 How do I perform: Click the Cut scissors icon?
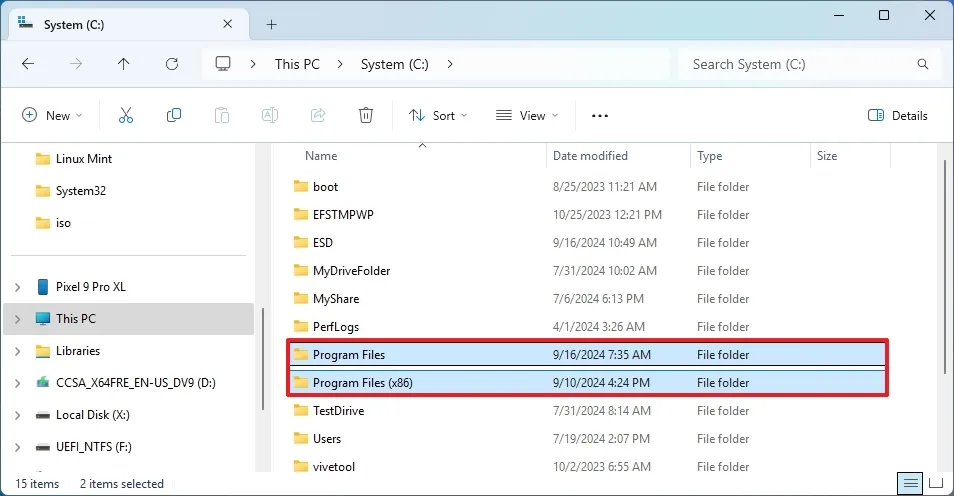click(x=126, y=115)
